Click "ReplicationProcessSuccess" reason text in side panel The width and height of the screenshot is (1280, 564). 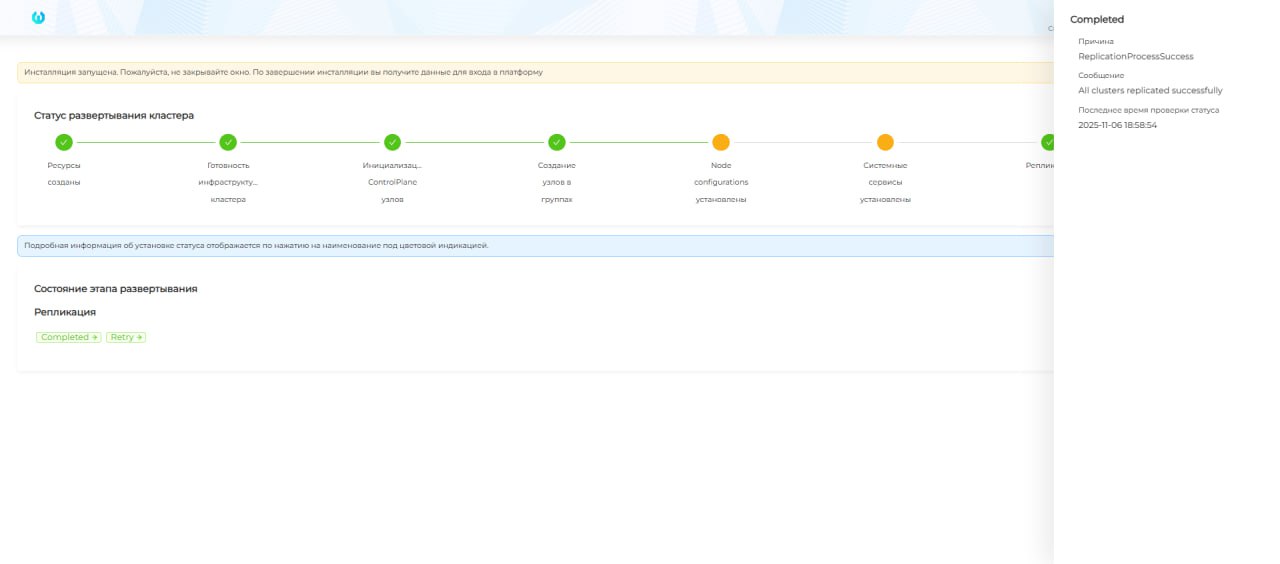[x=1135, y=56]
